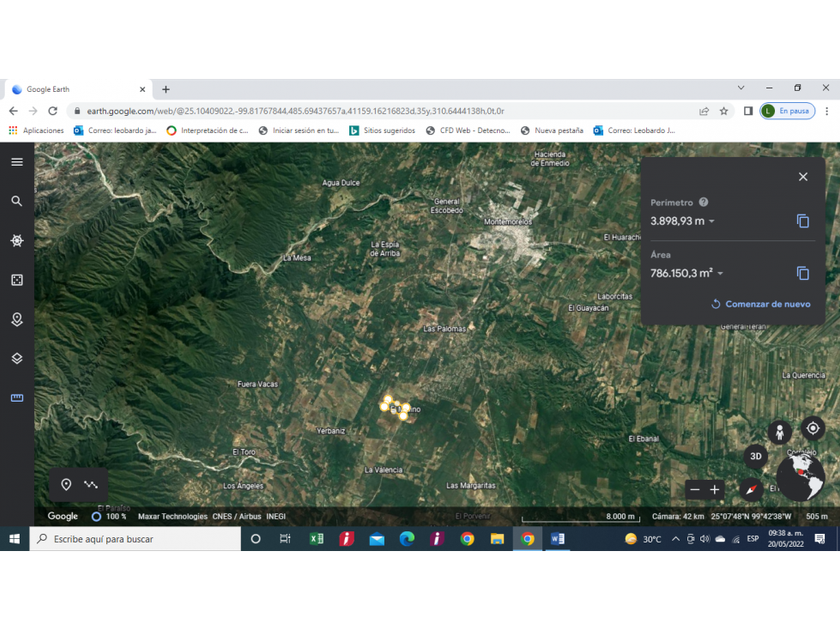Click the Google Earth browser tab
Screen dimensions: 840x630
coord(75,89)
